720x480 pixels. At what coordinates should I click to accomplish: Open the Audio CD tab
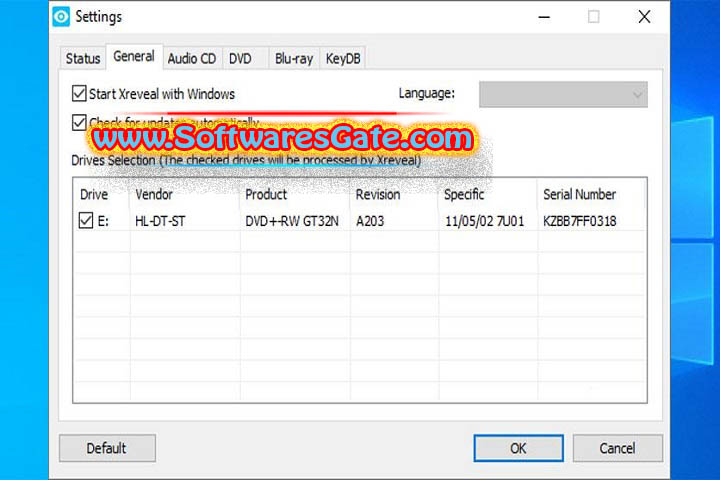192,59
